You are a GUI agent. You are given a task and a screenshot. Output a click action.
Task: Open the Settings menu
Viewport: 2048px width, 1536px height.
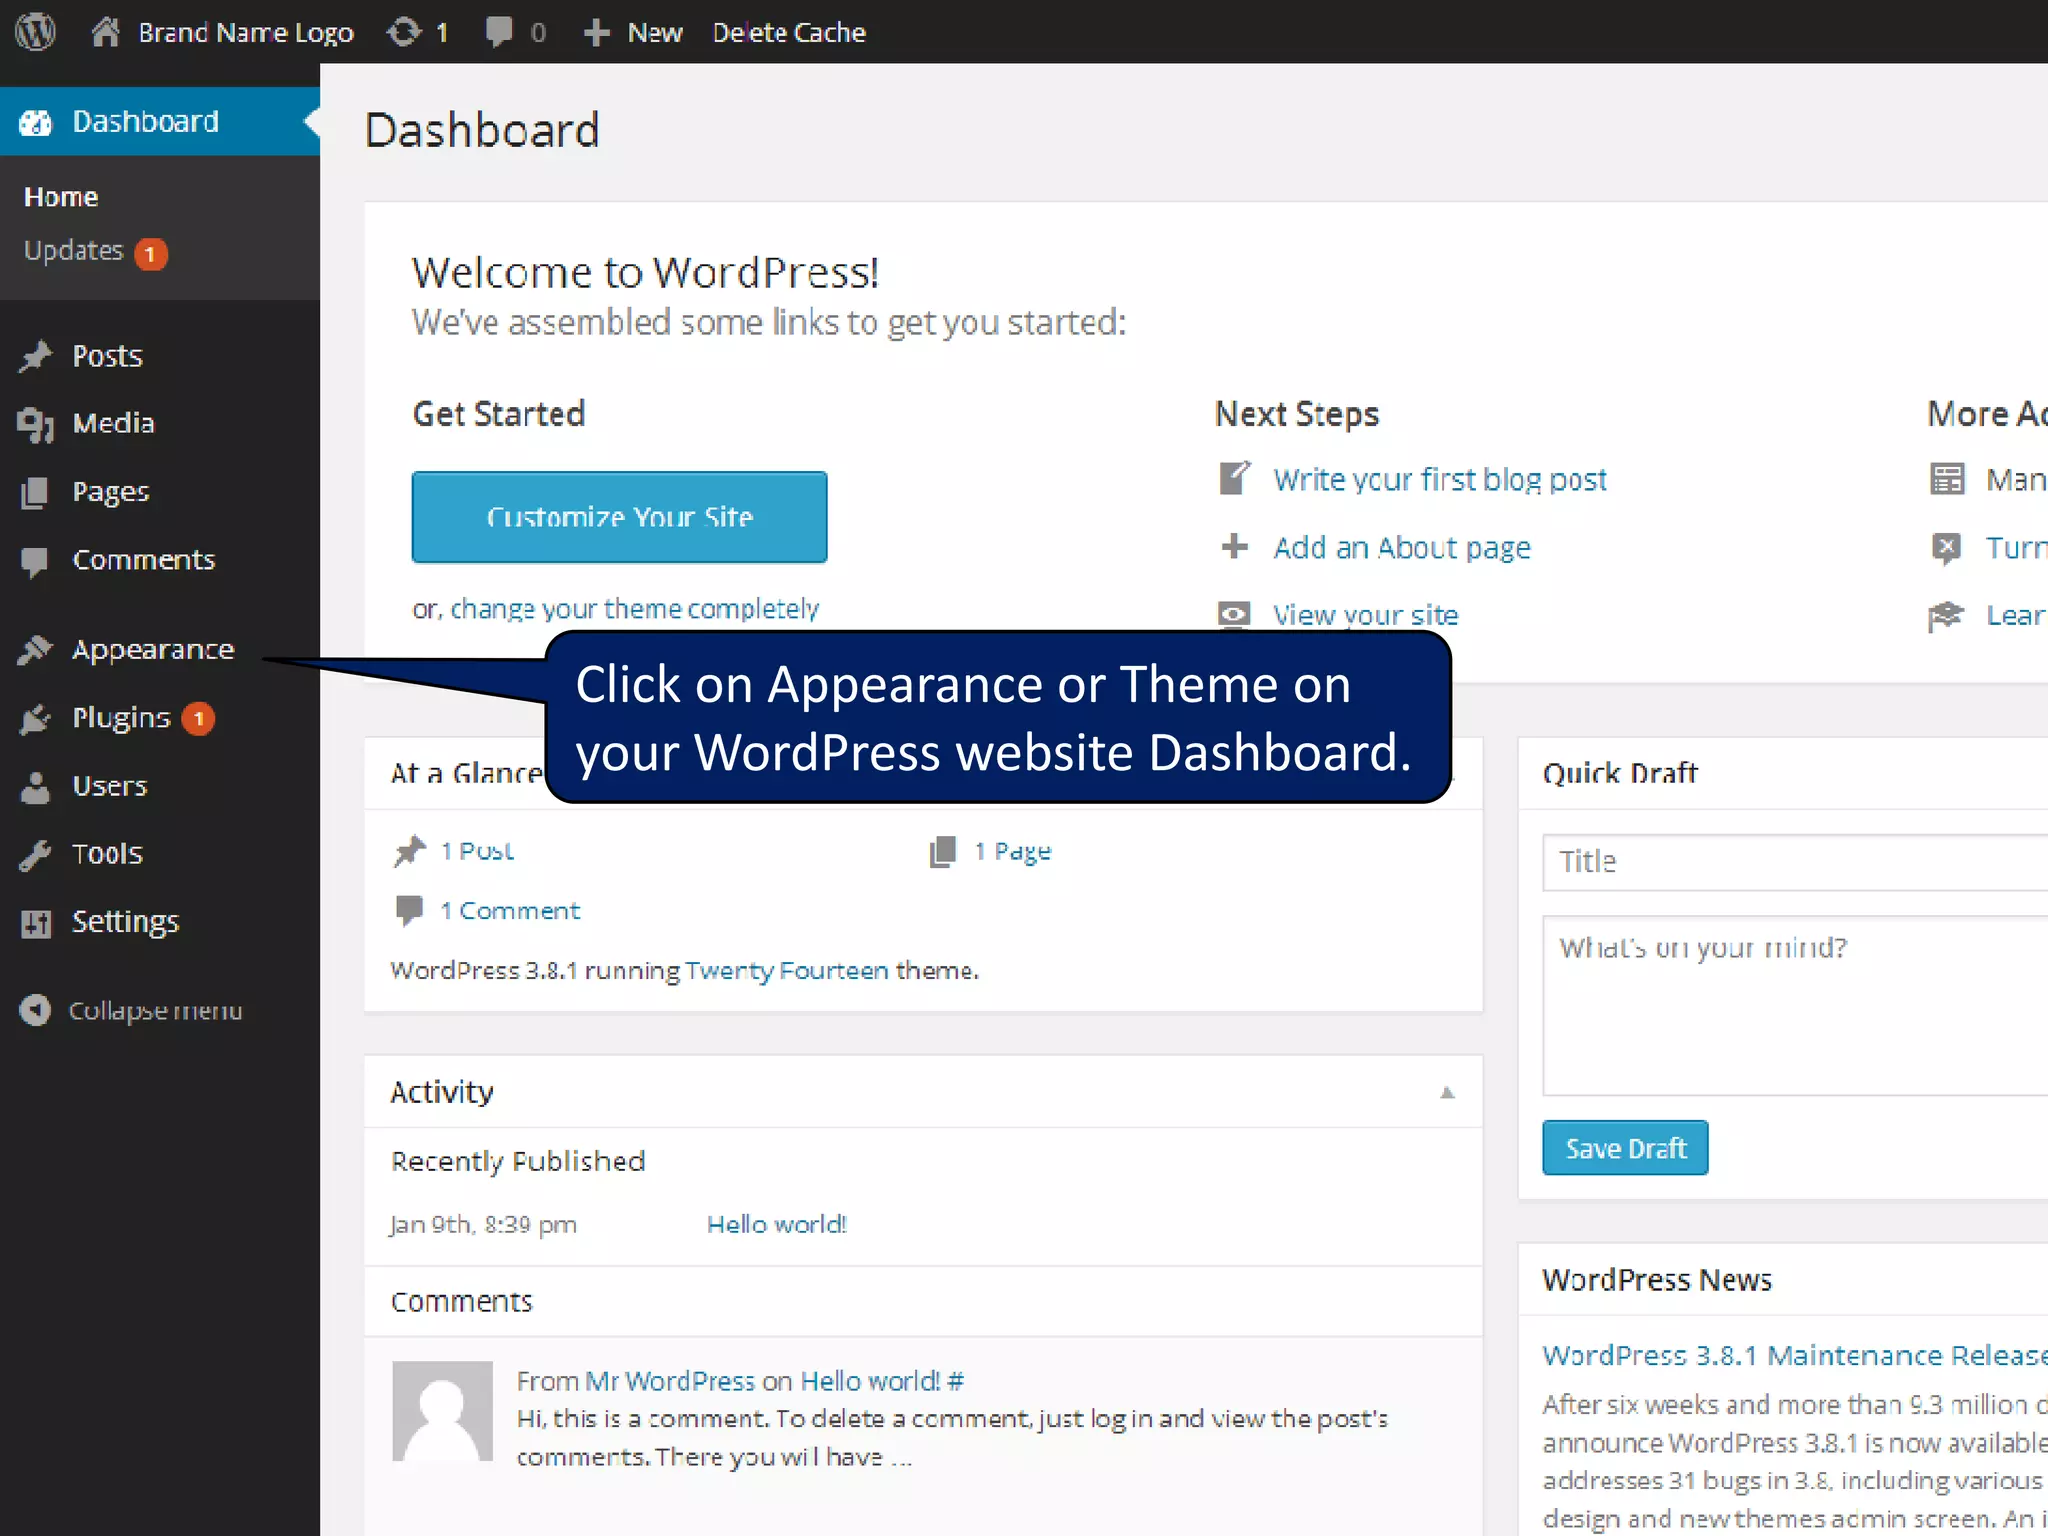click(126, 922)
